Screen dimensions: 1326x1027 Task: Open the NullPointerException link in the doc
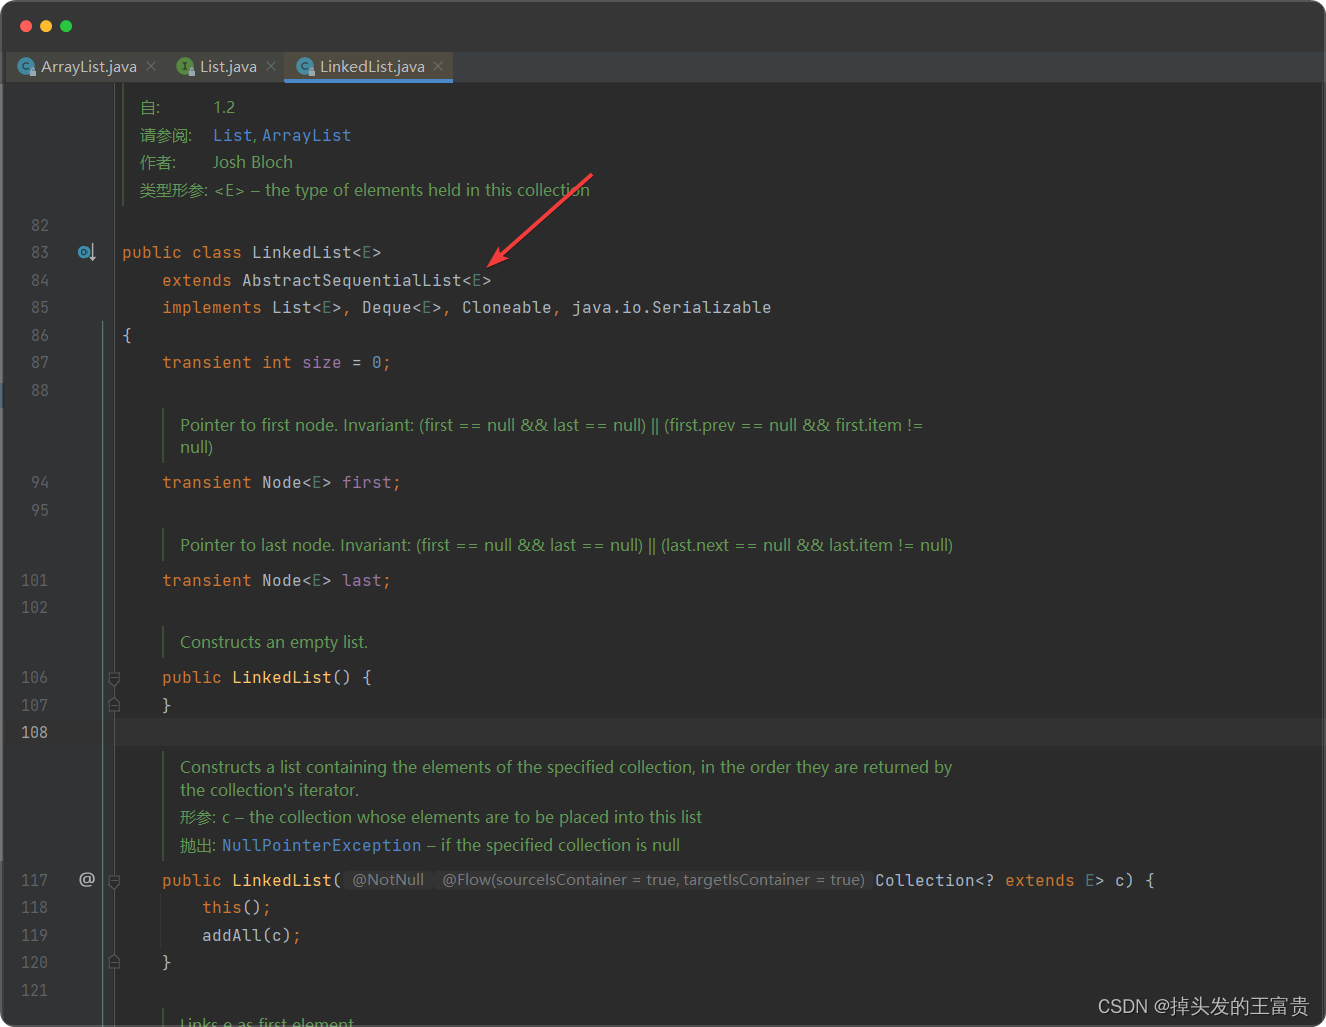tap(321, 845)
